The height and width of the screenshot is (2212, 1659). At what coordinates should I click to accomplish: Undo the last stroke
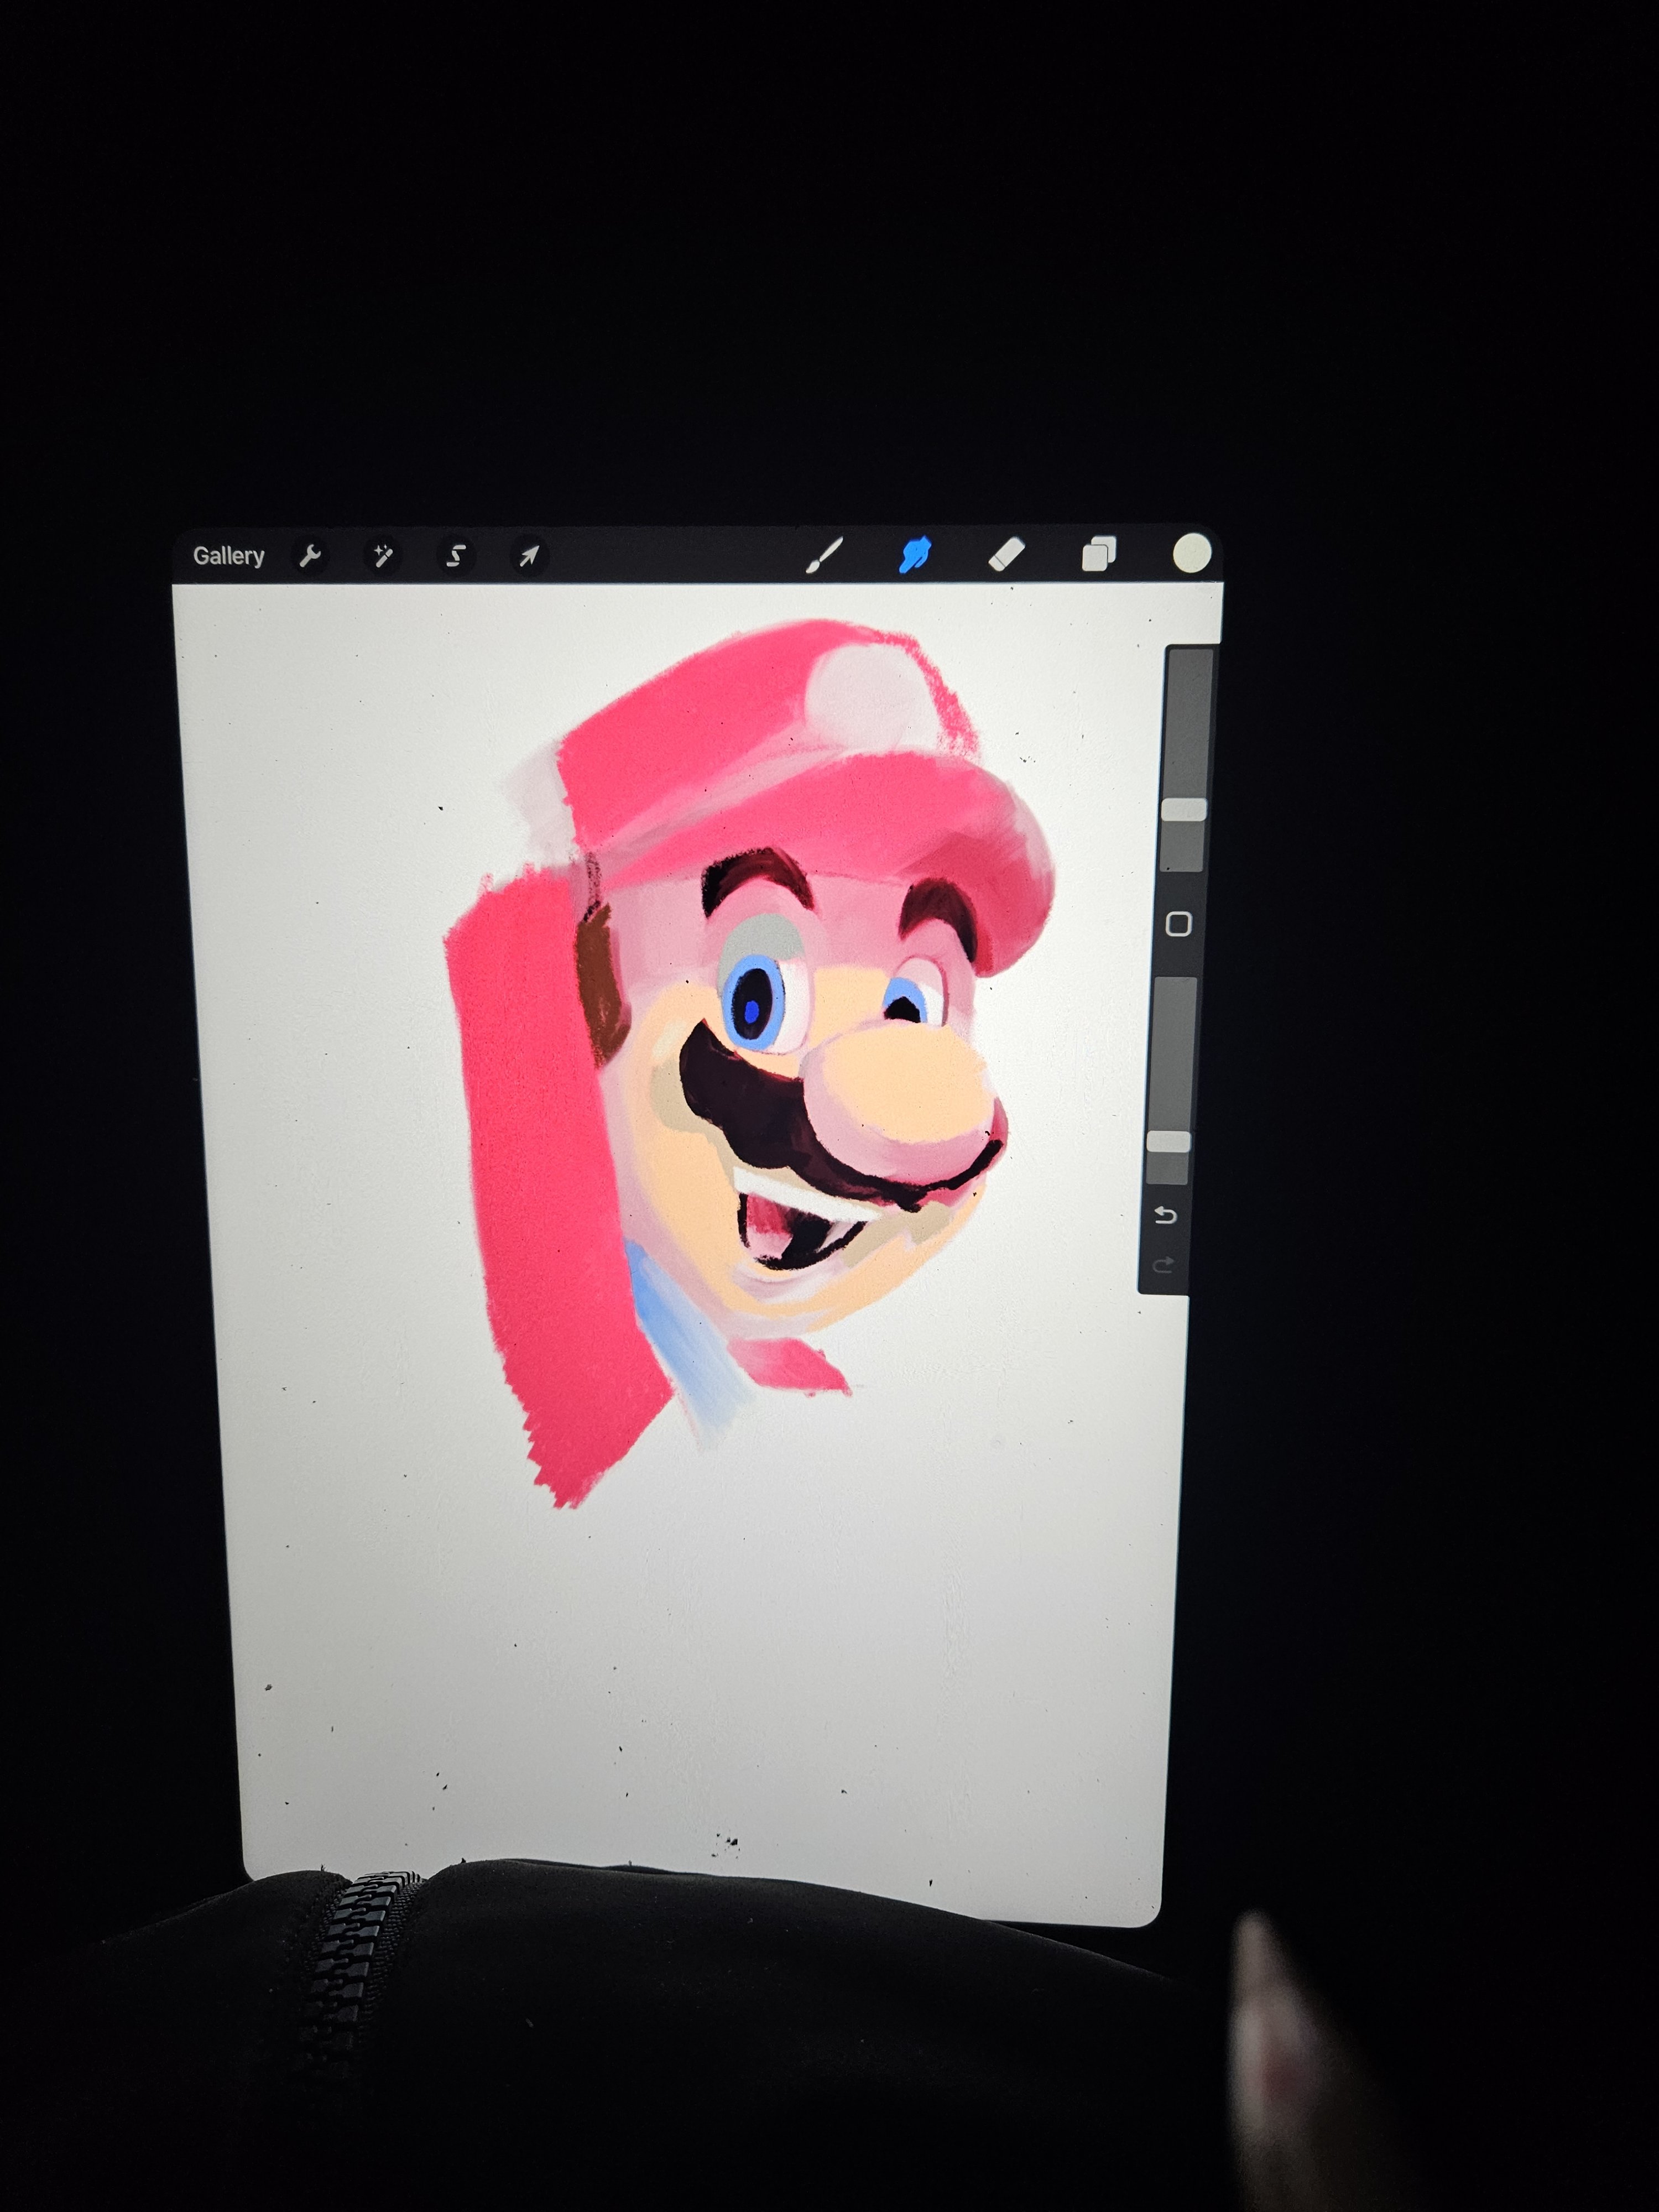click(1165, 1215)
